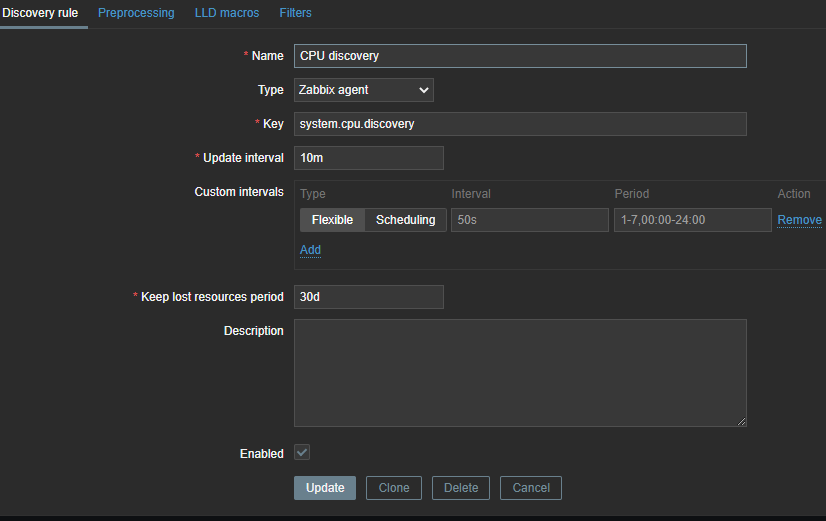Click the Name input field
The image size is (826, 521).
[520, 56]
